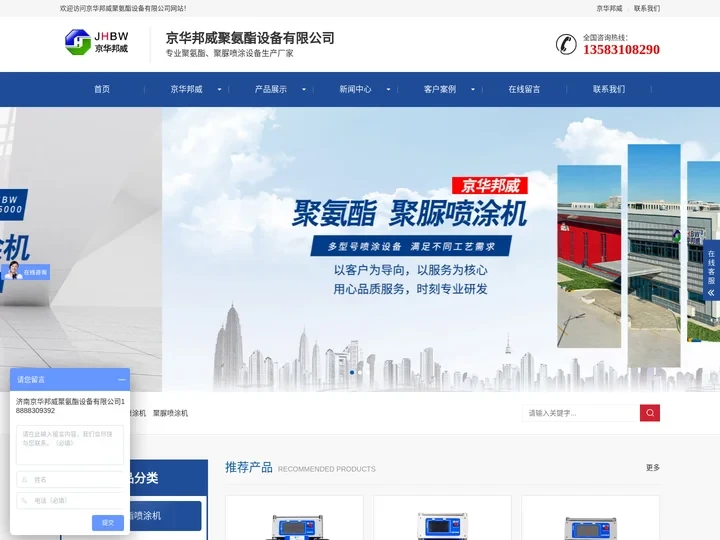Open the 产品展示 menu dropdown arrow
This screenshot has width=720, height=540.
click(x=304, y=89)
